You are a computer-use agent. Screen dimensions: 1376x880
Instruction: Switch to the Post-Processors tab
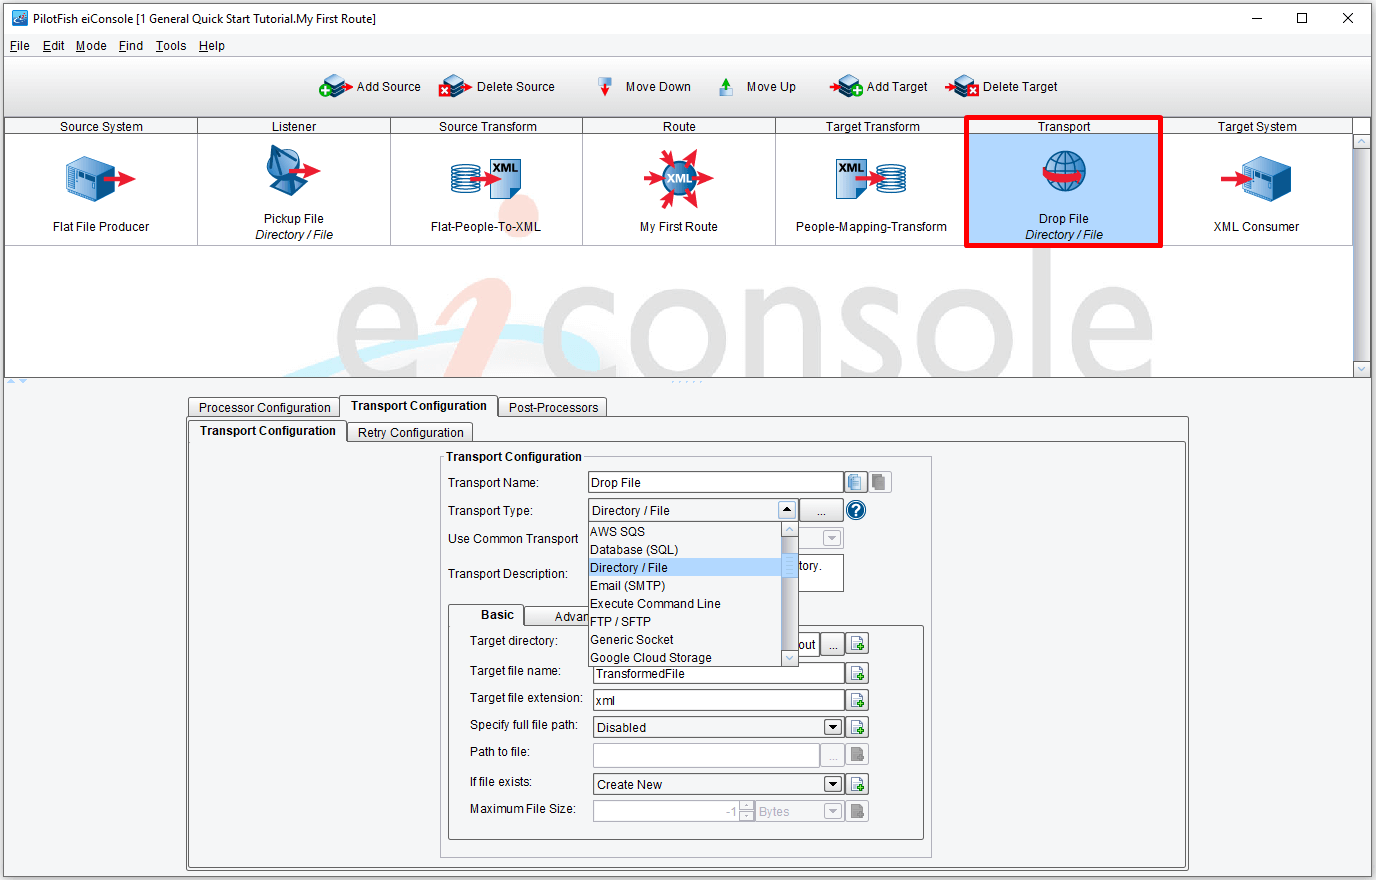tap(553, 407)
